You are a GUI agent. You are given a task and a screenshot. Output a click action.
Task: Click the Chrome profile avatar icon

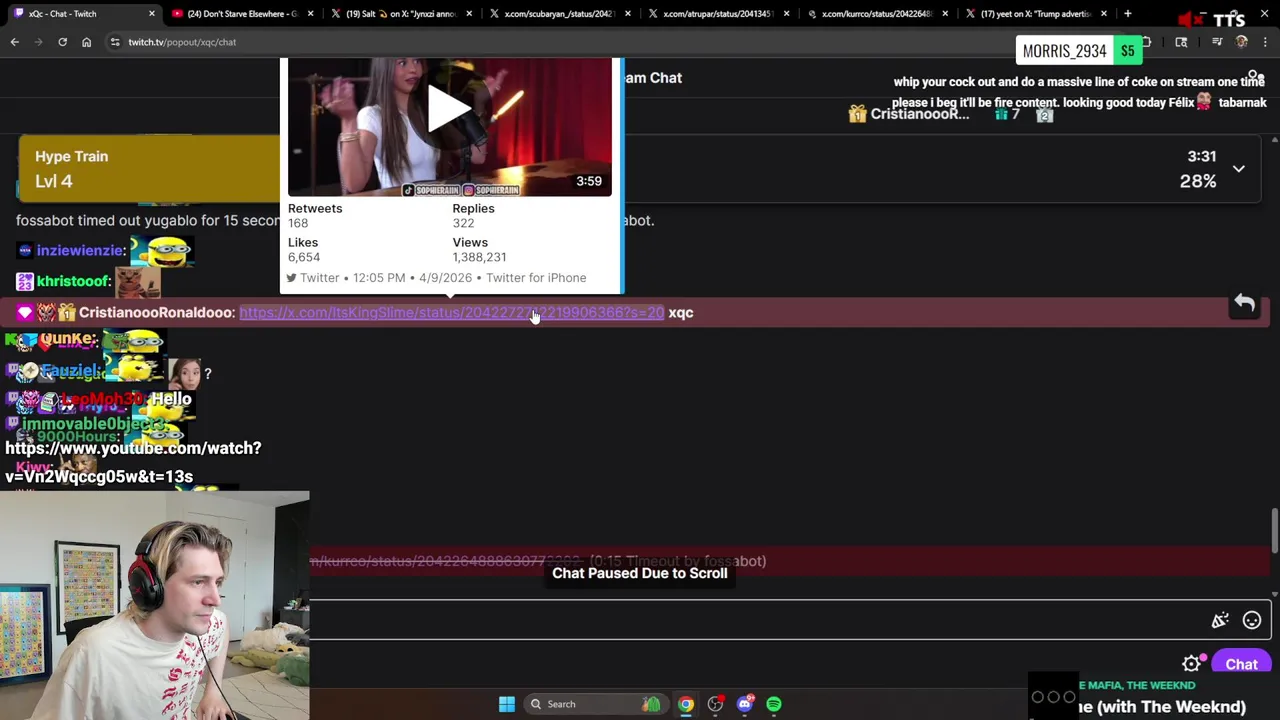click(1241, 42)
